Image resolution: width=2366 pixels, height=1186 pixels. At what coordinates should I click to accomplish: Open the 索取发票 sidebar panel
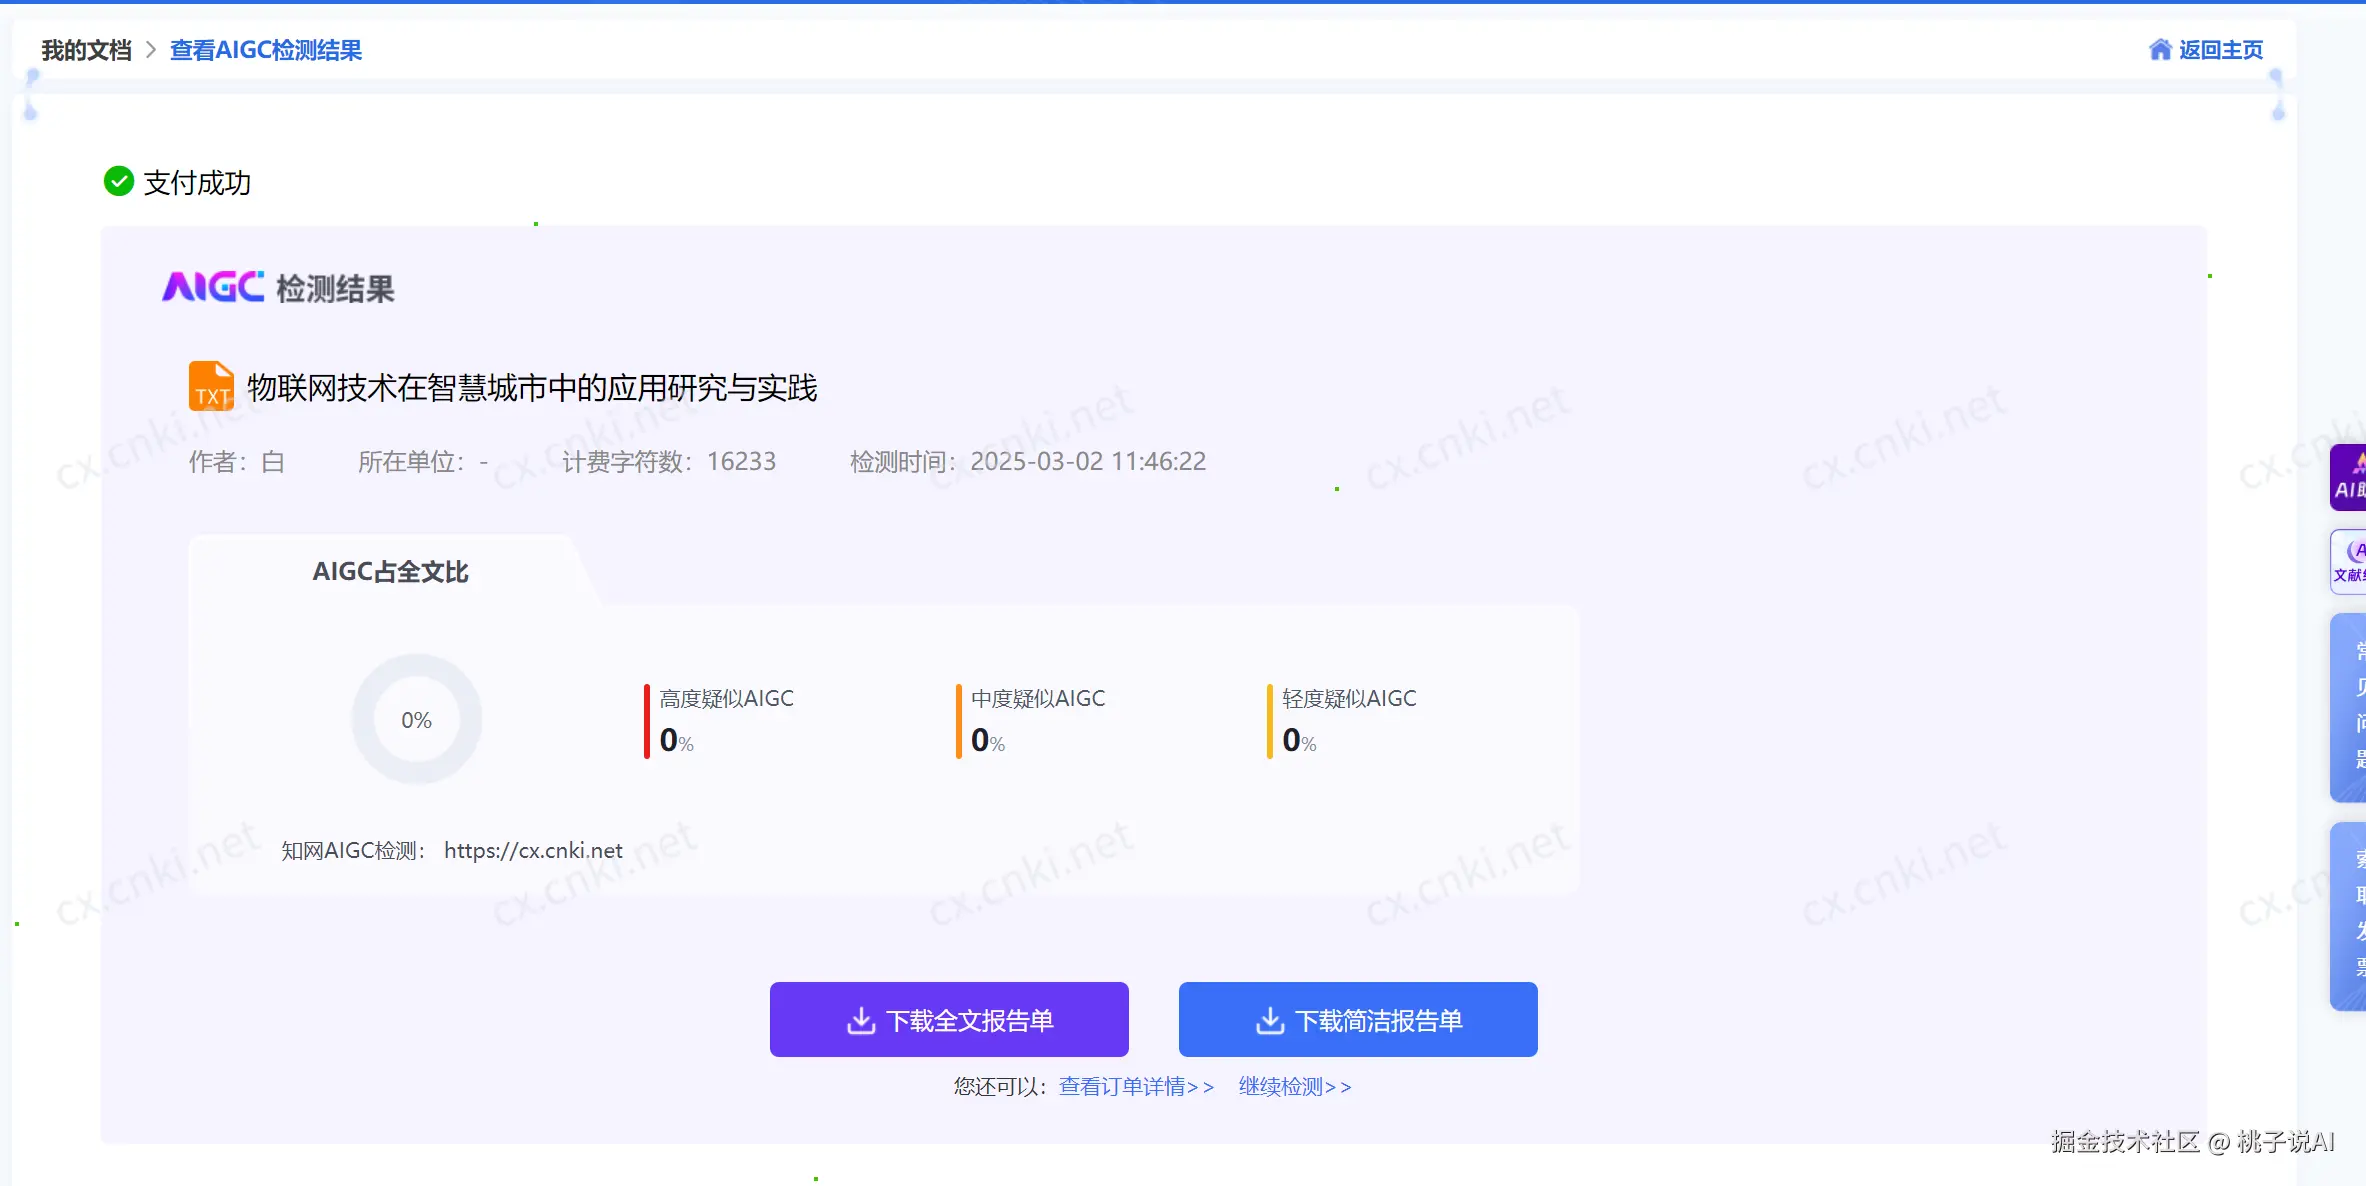click(2350, 915)
